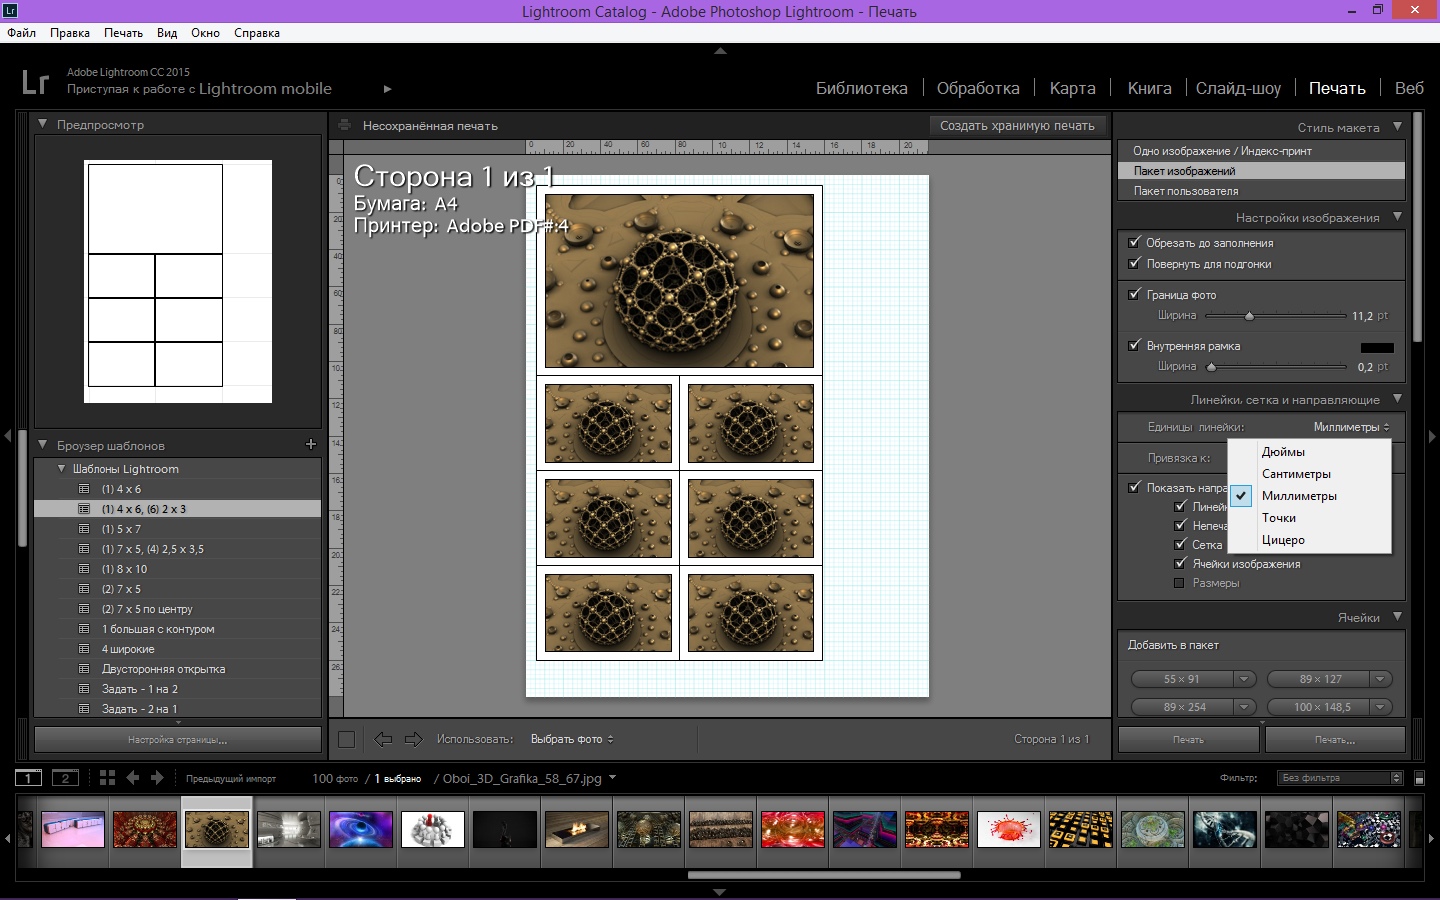Uncheck Повернуть для подгонки option

pos(1134,263)
